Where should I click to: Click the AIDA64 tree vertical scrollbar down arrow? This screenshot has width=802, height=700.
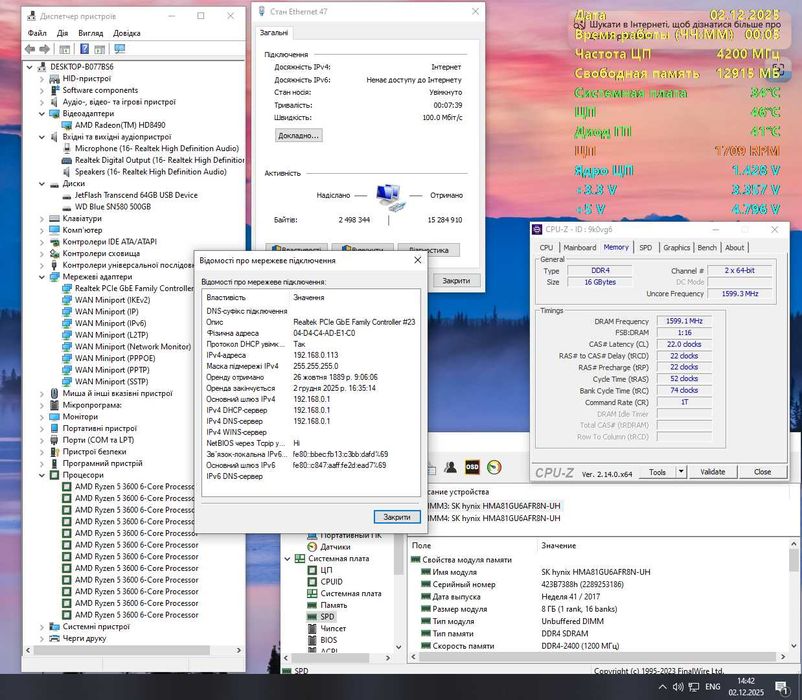point(398,648)
